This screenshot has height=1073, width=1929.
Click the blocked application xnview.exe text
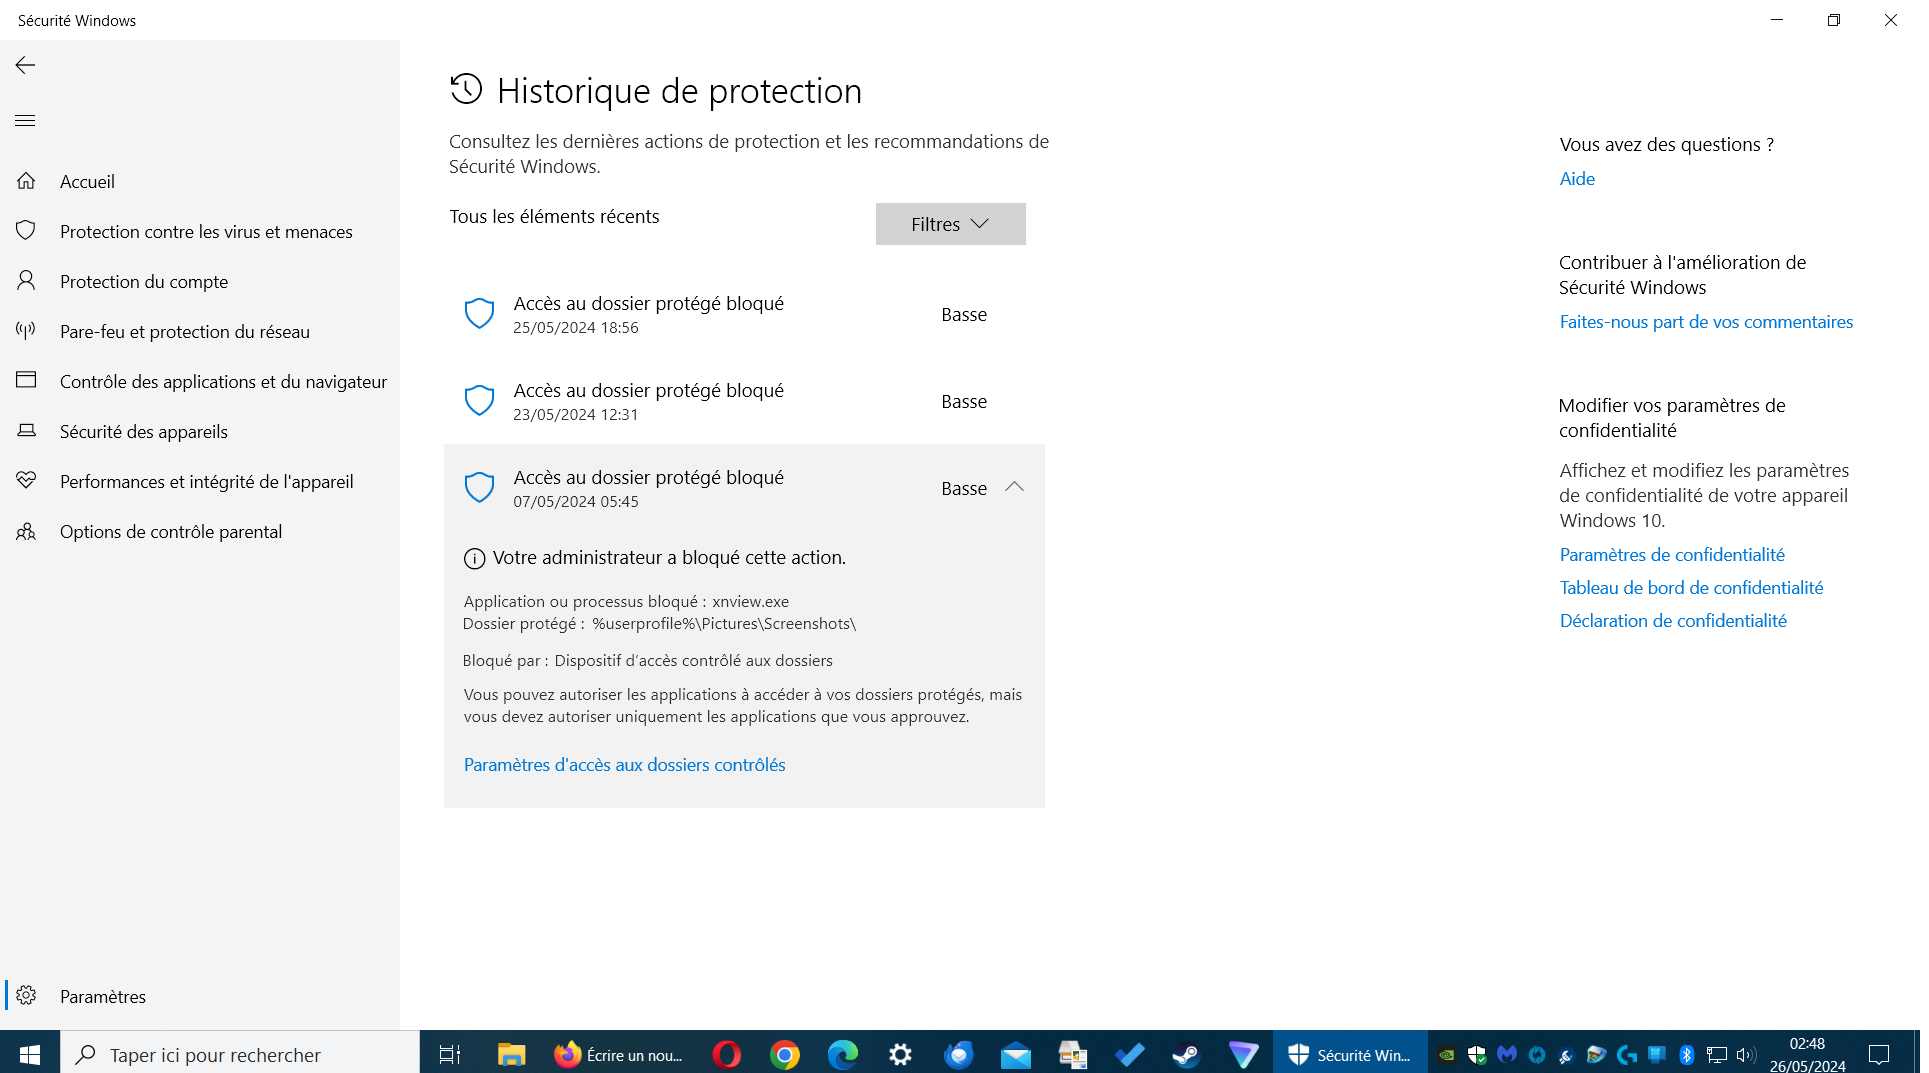(x=750, y=602)
